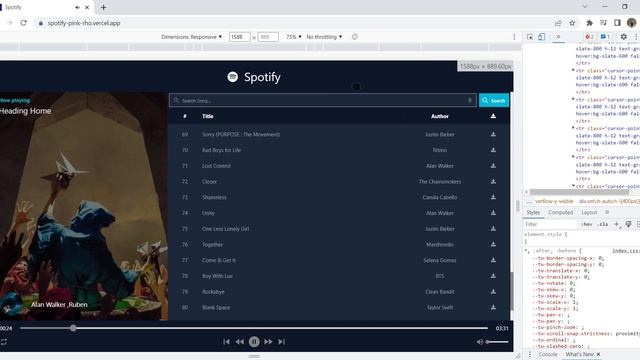Download the song Bad Boys for Life
The height and width of the screenshot is (360, 640).
coord(493,150)
